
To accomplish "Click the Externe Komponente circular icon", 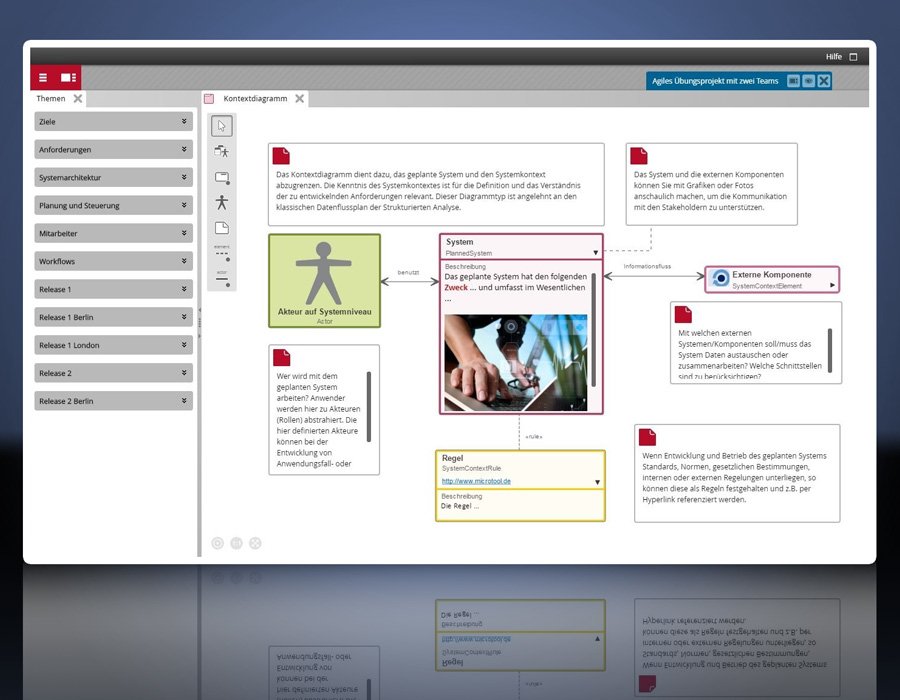I will (720, 278).
